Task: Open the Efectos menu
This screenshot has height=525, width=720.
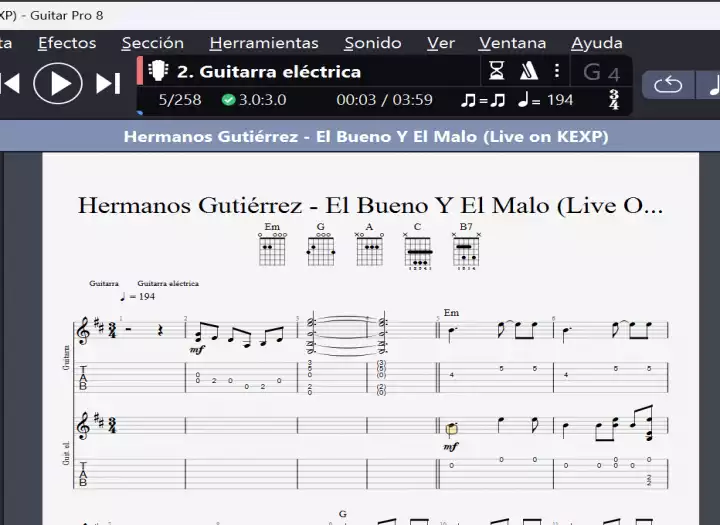Action: click(67, 43)
